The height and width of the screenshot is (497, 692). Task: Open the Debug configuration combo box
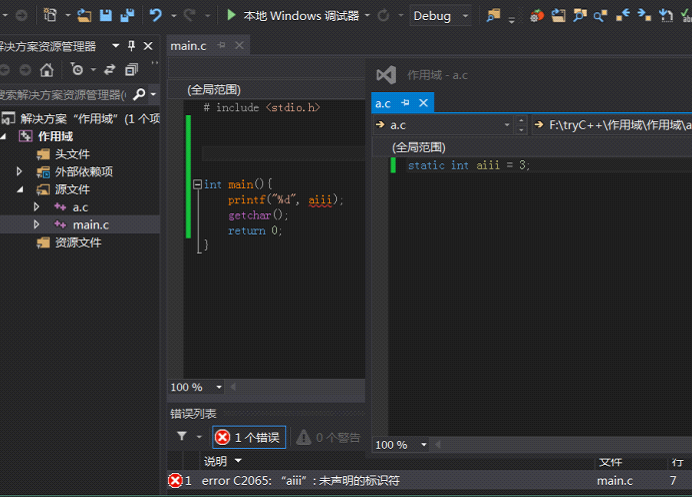[x=440, y=16]
